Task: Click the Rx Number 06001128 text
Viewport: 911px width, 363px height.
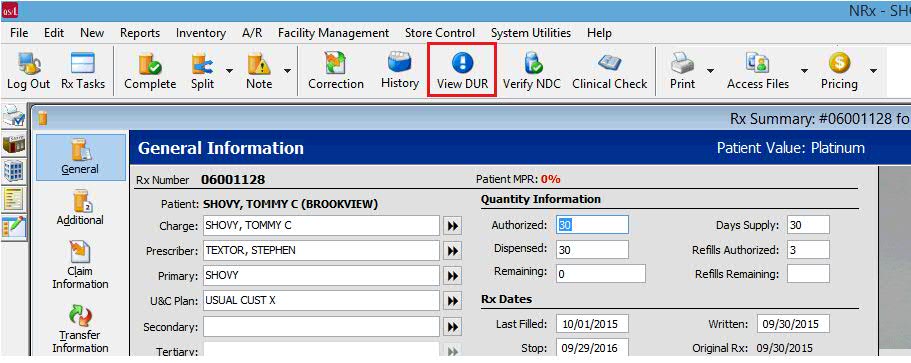Action: click(233, 179)
